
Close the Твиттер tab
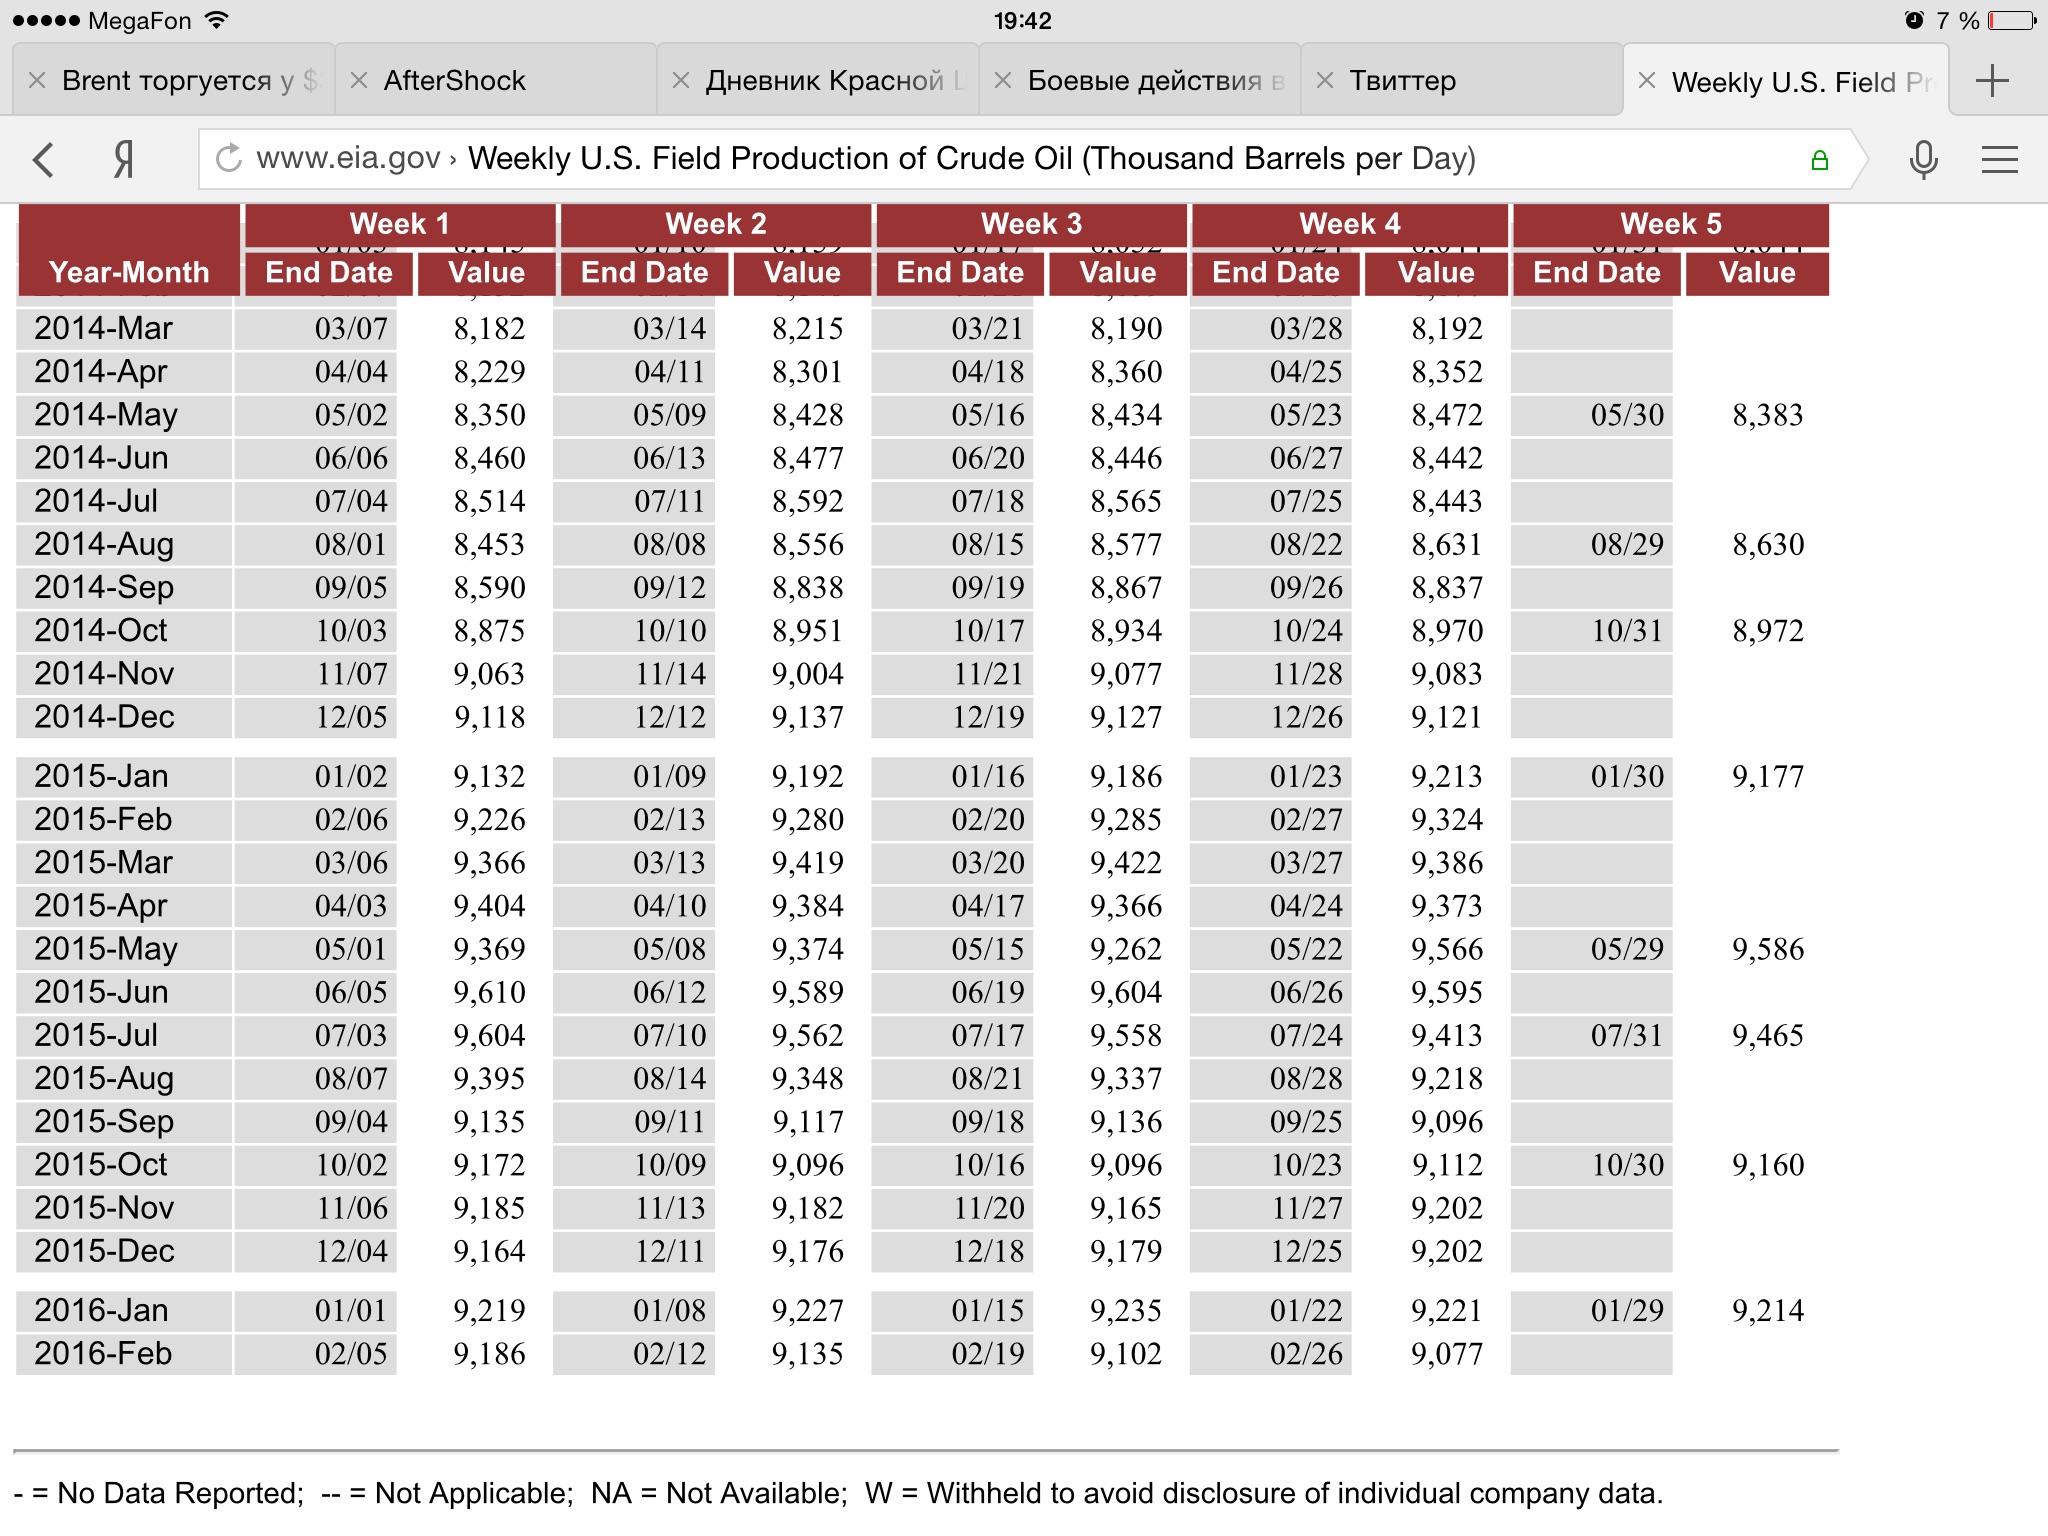pyautogui.click(x=1325, y=80)
